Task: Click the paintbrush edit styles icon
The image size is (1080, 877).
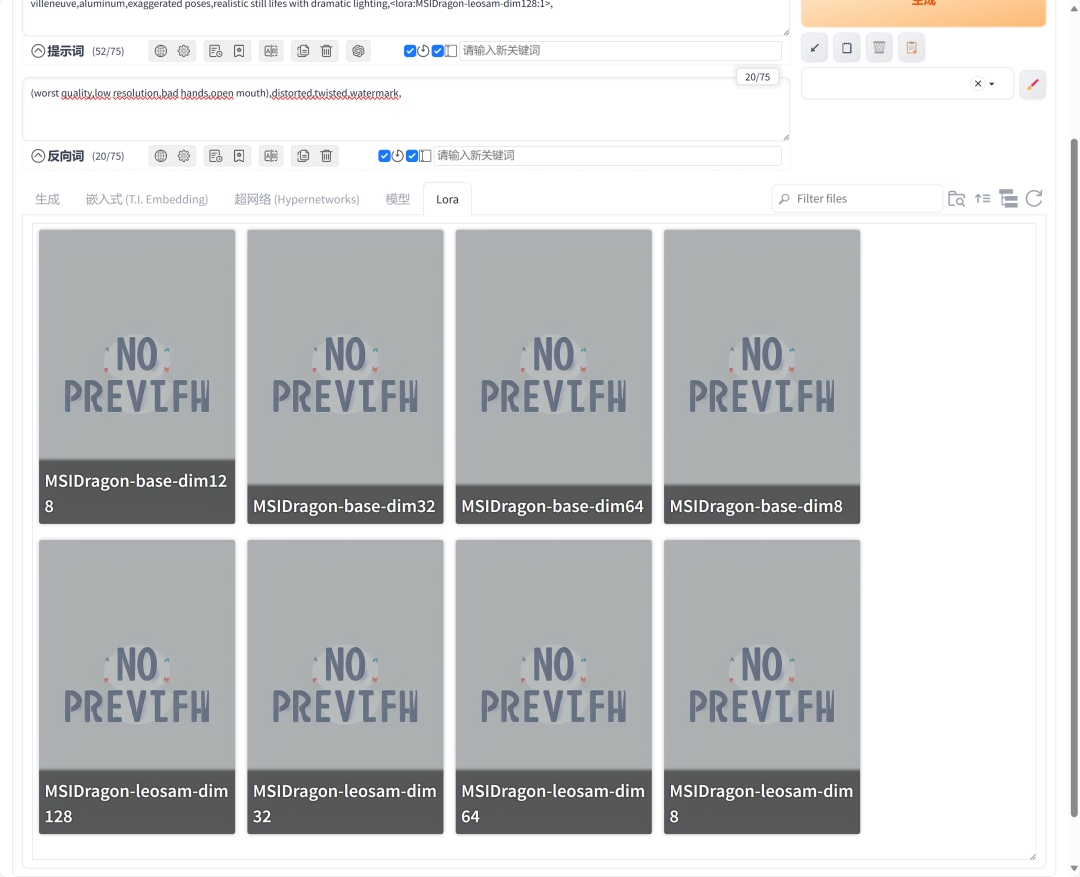Action: [x=1033, y=84]
